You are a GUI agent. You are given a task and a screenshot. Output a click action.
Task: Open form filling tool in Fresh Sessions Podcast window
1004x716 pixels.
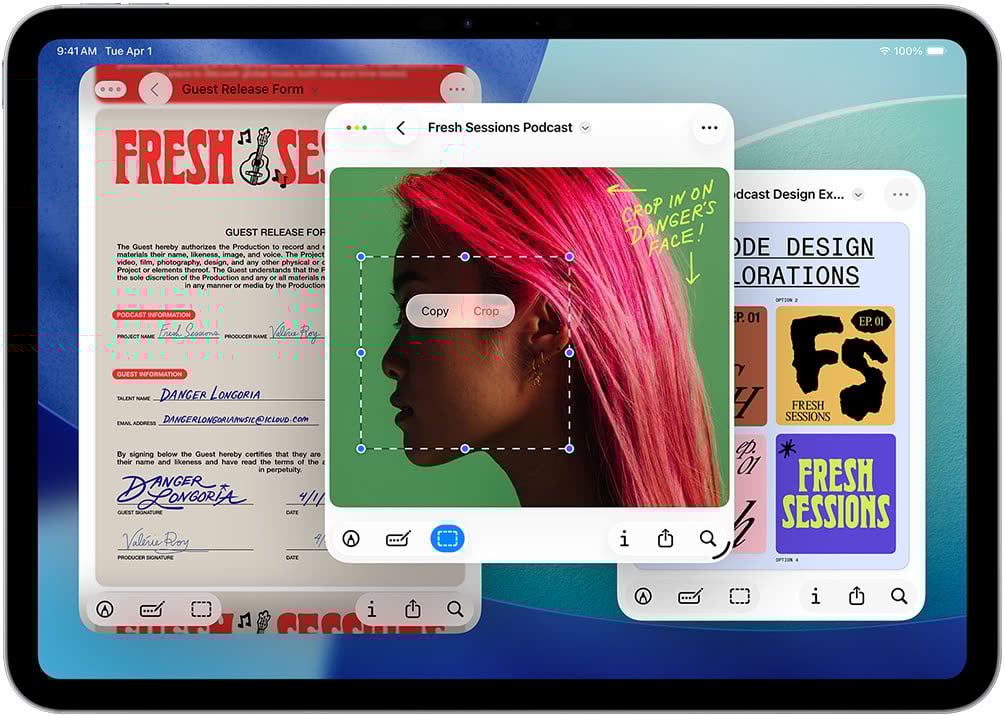pos(398,539)
